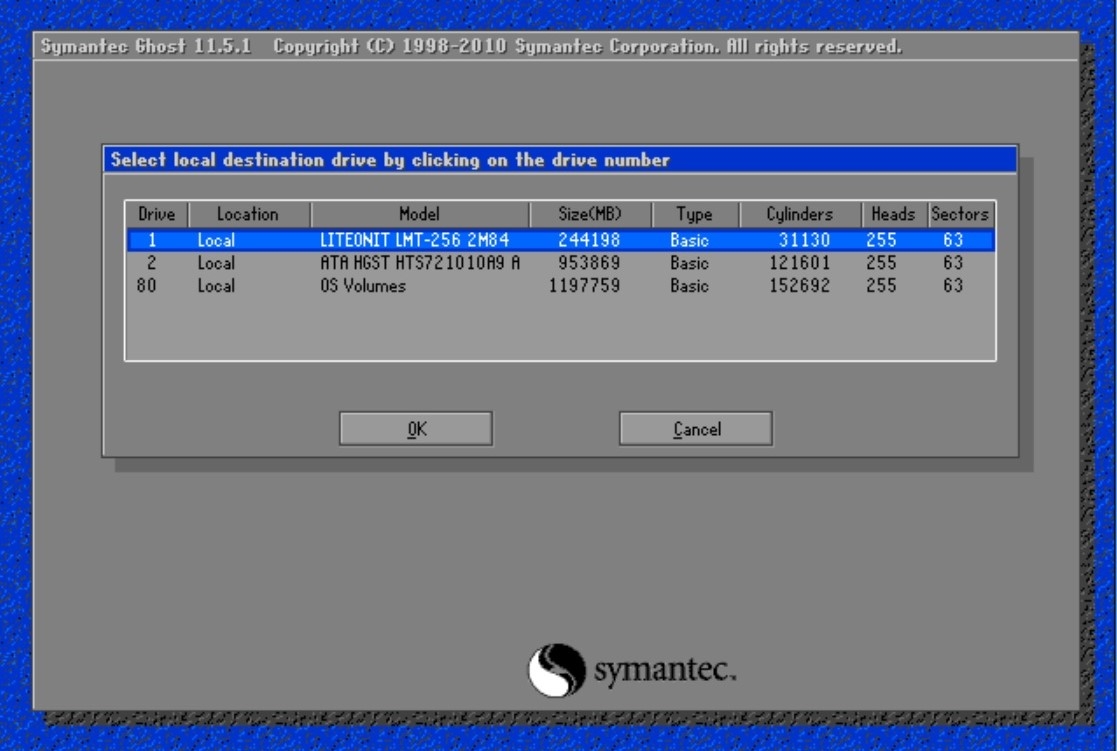
Task: Click the Size(MB) column header
Action: (589, 214)
